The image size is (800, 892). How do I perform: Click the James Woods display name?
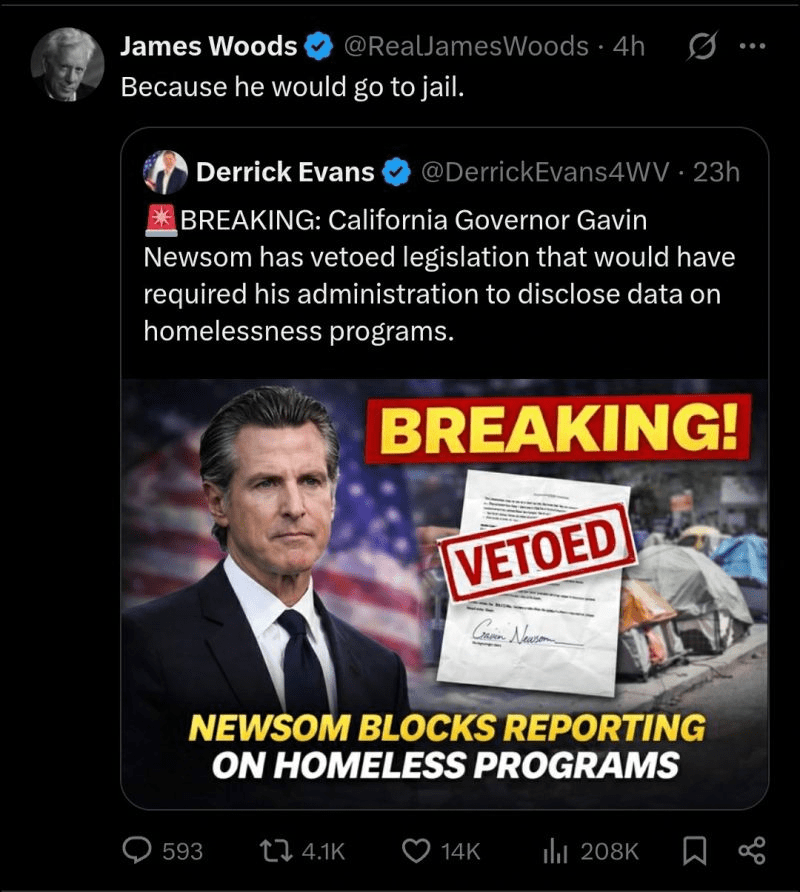[x=208, y=46]
